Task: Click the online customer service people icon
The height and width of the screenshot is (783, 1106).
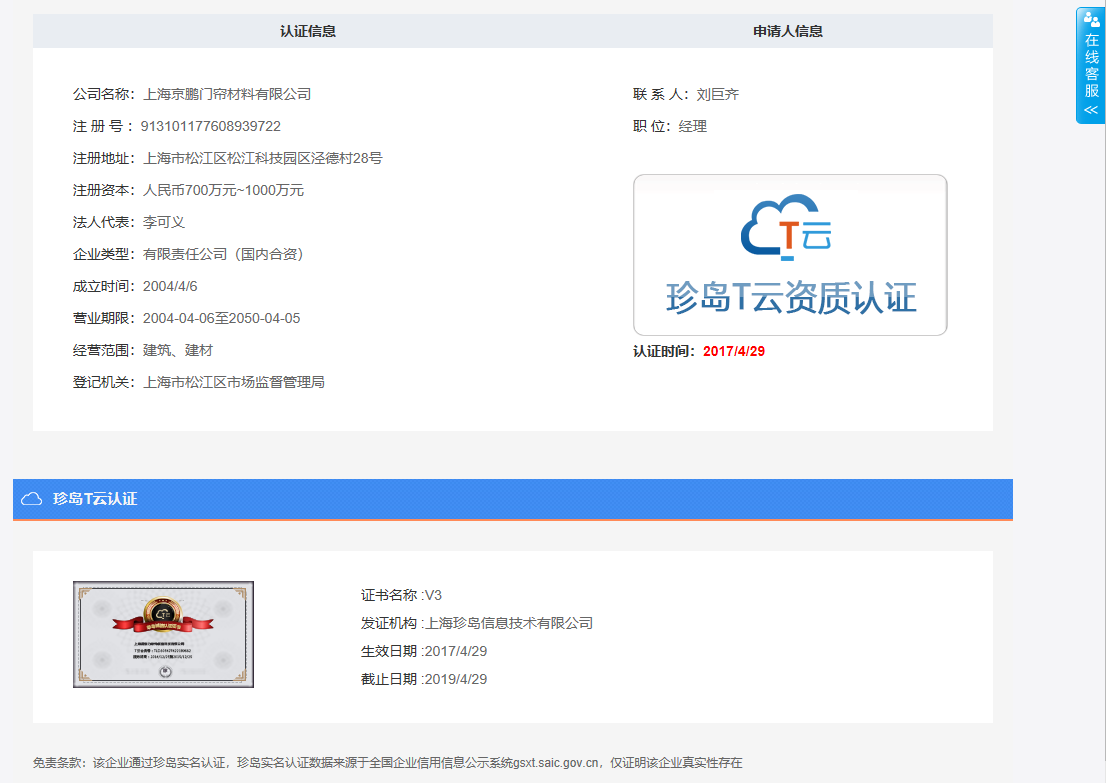Action: point(1091,19)
